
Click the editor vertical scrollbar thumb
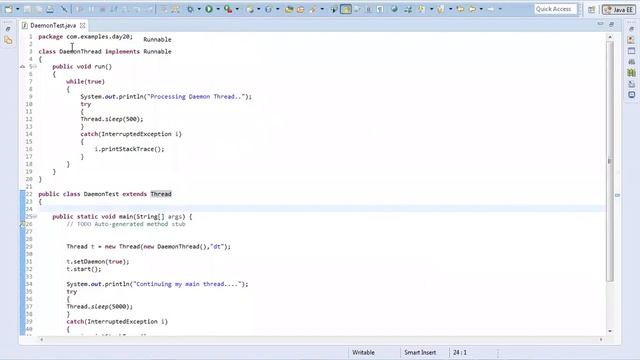(610, 161)
